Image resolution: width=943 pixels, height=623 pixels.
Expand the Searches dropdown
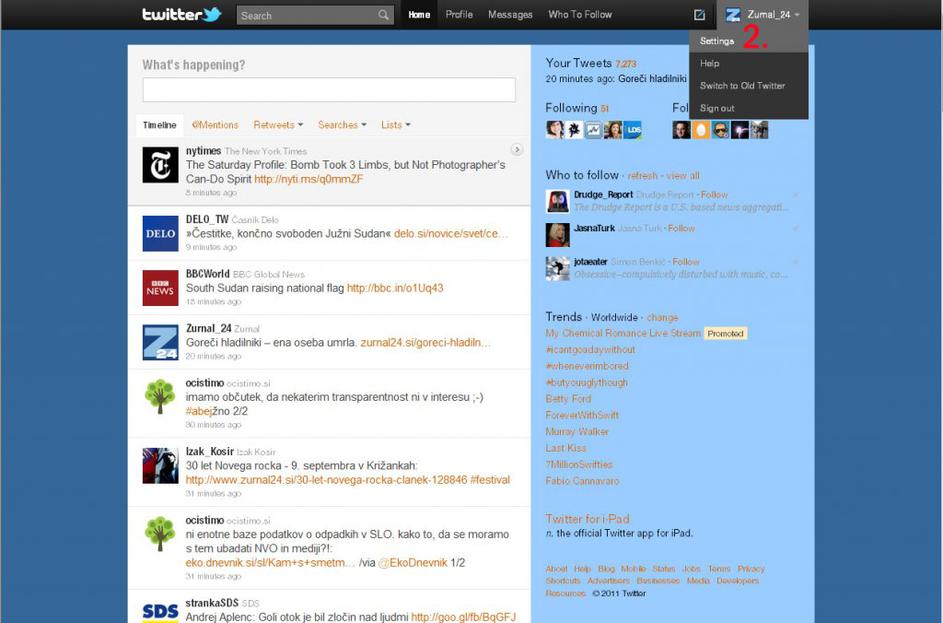[x=342, y=125]
